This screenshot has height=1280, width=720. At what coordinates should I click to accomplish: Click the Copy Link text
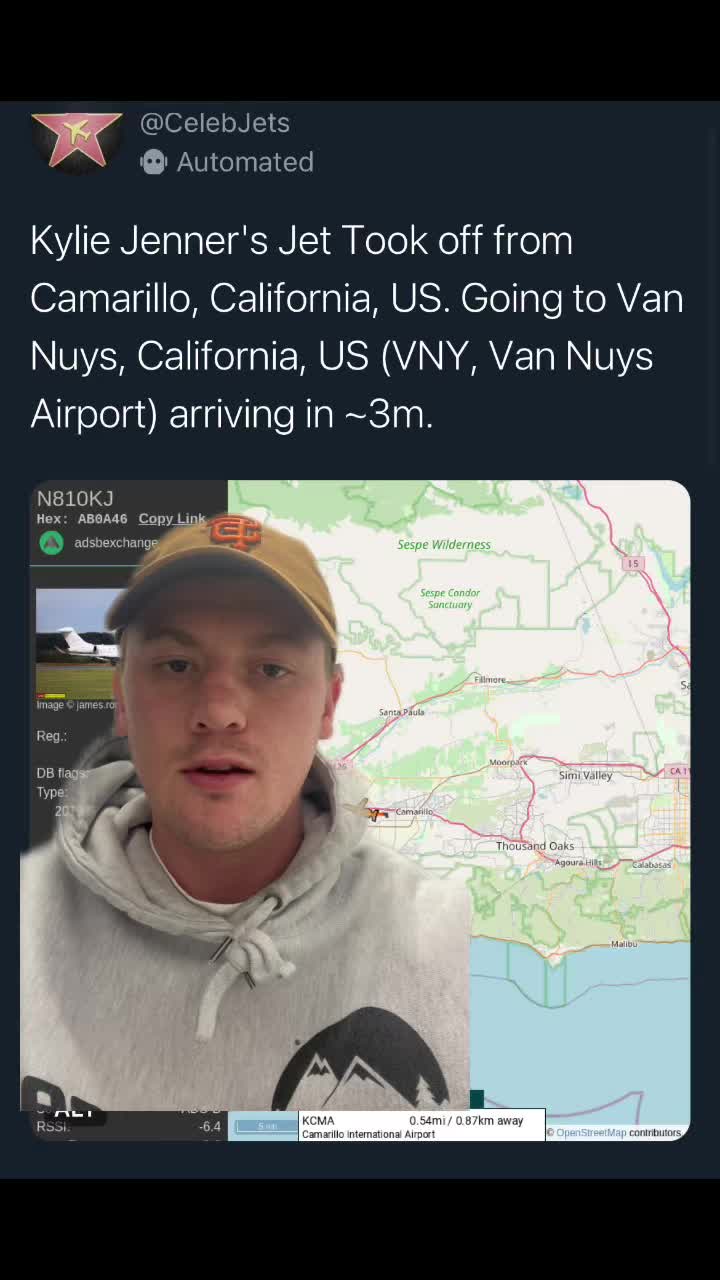coord(171,519)
